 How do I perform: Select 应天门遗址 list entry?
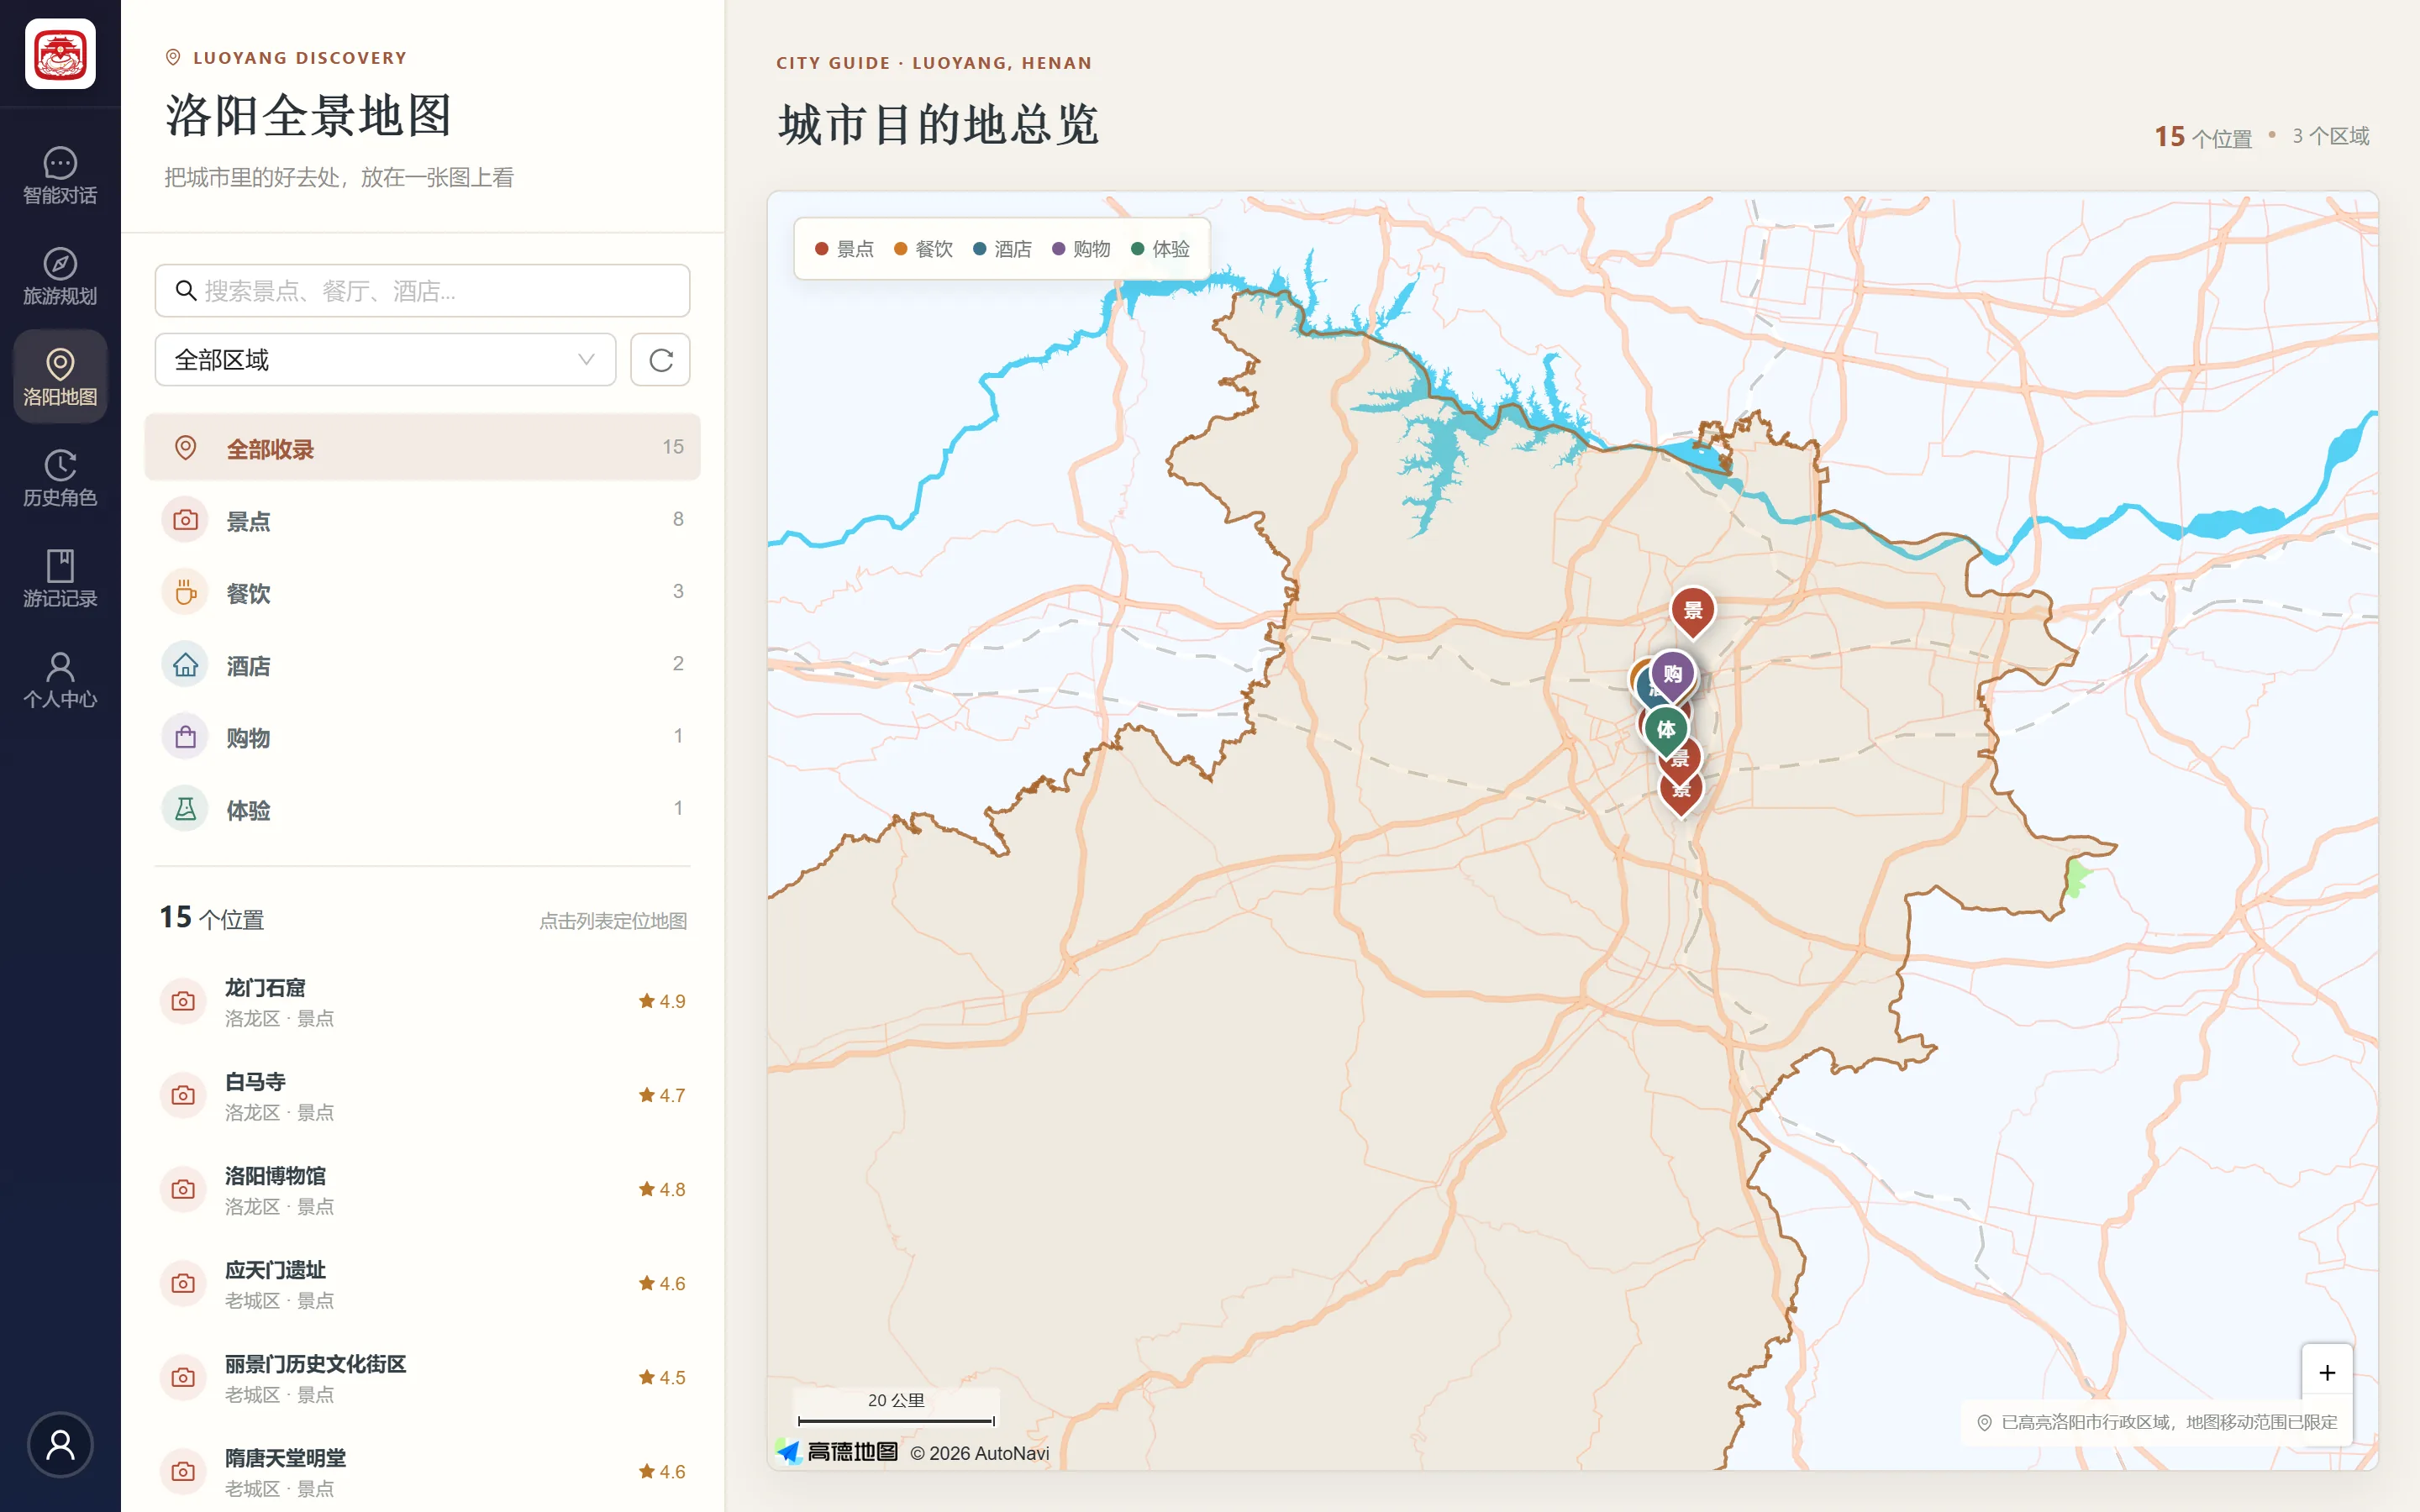point(422,1283)
